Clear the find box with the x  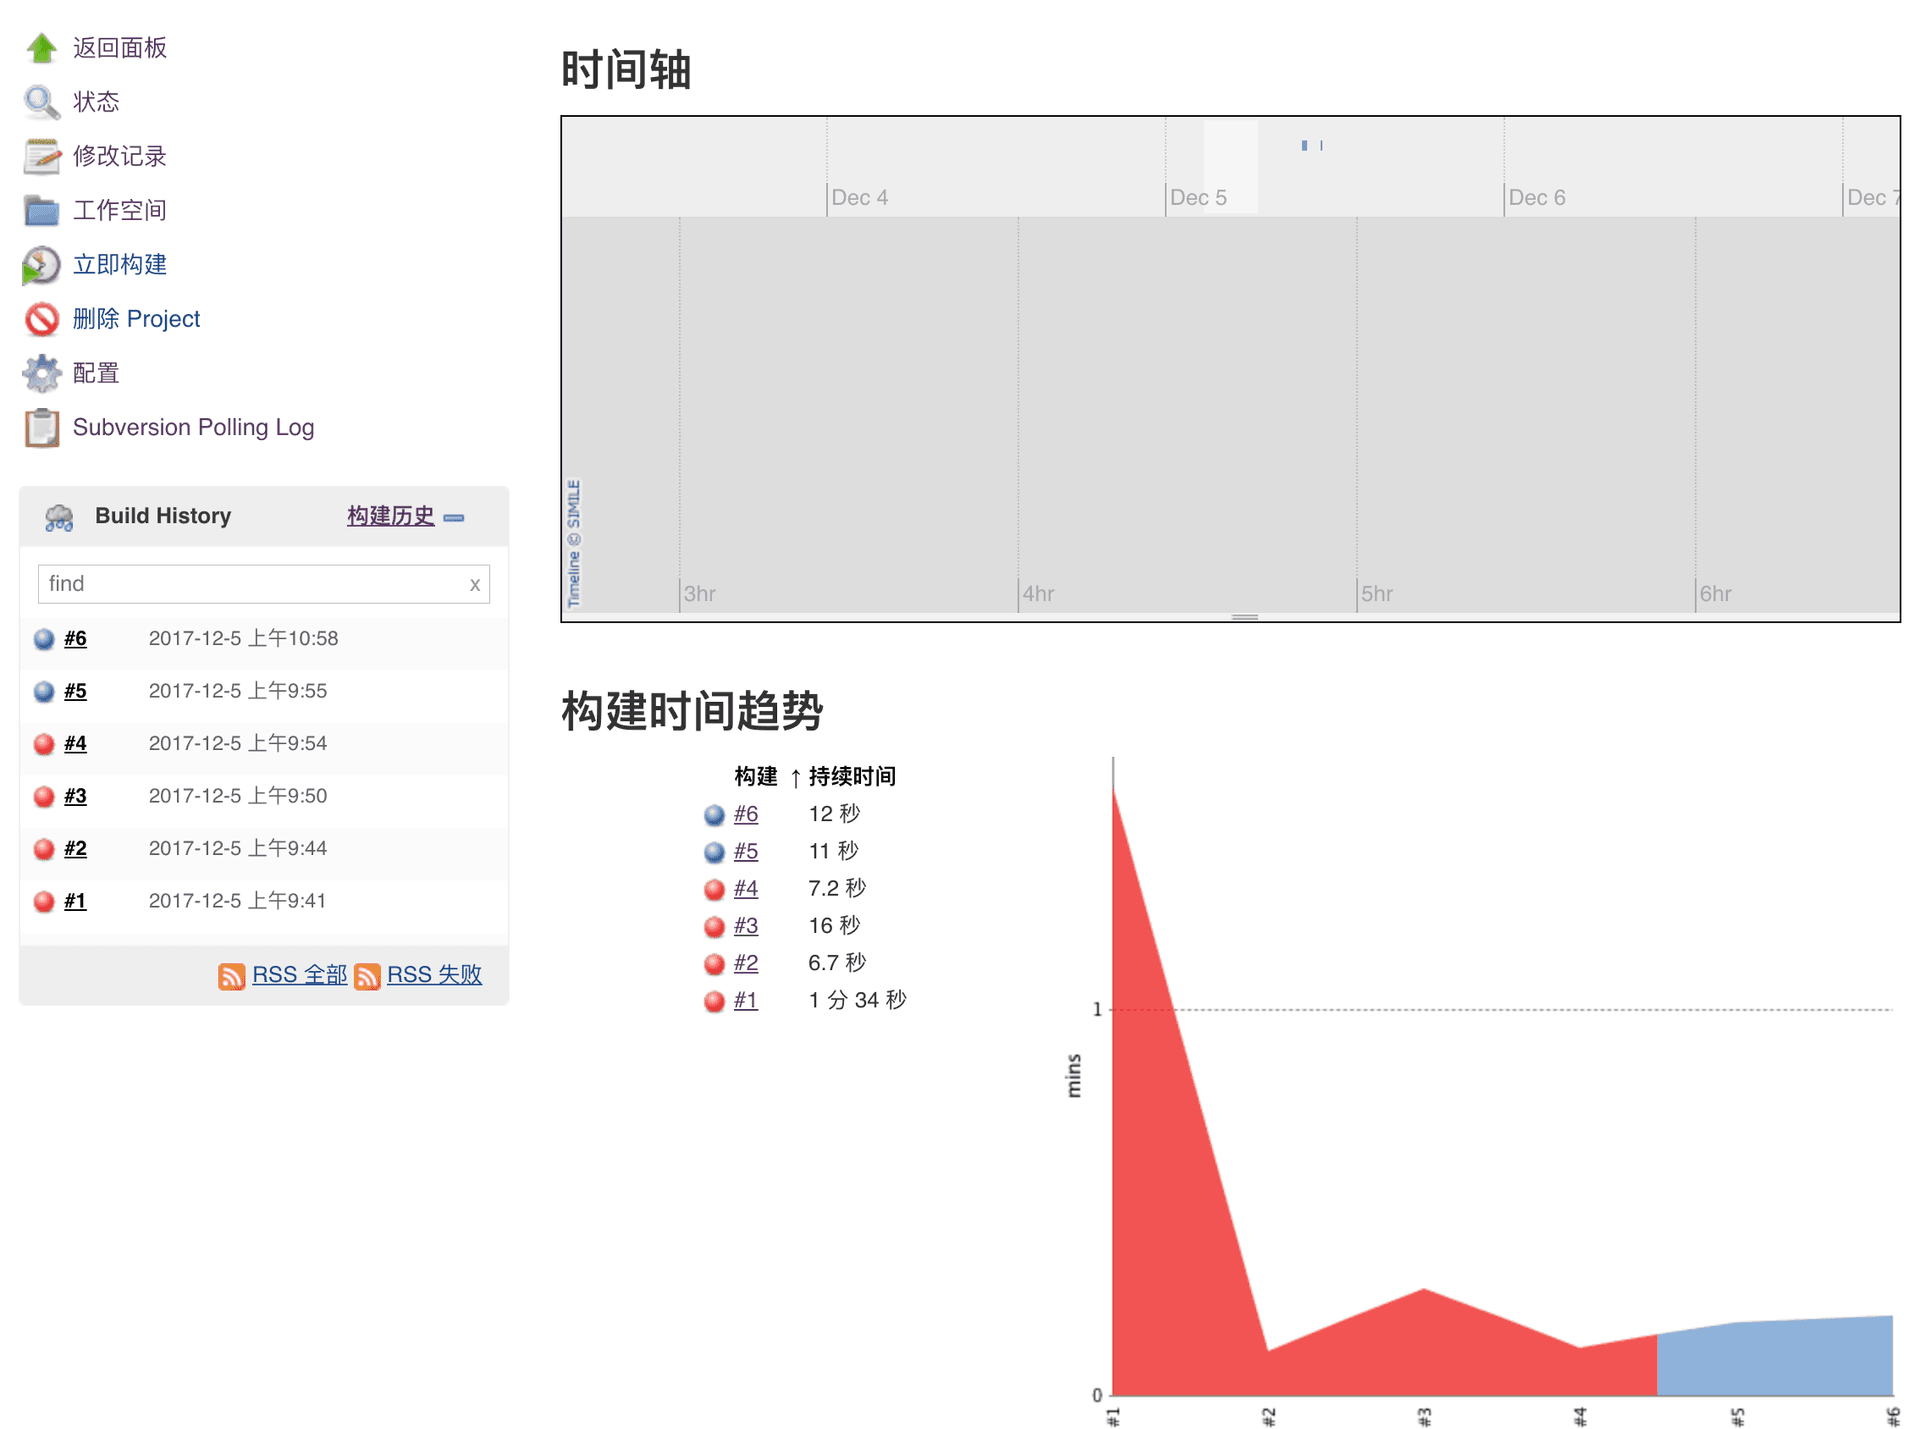pyautogui.click(x=474, y=585)
